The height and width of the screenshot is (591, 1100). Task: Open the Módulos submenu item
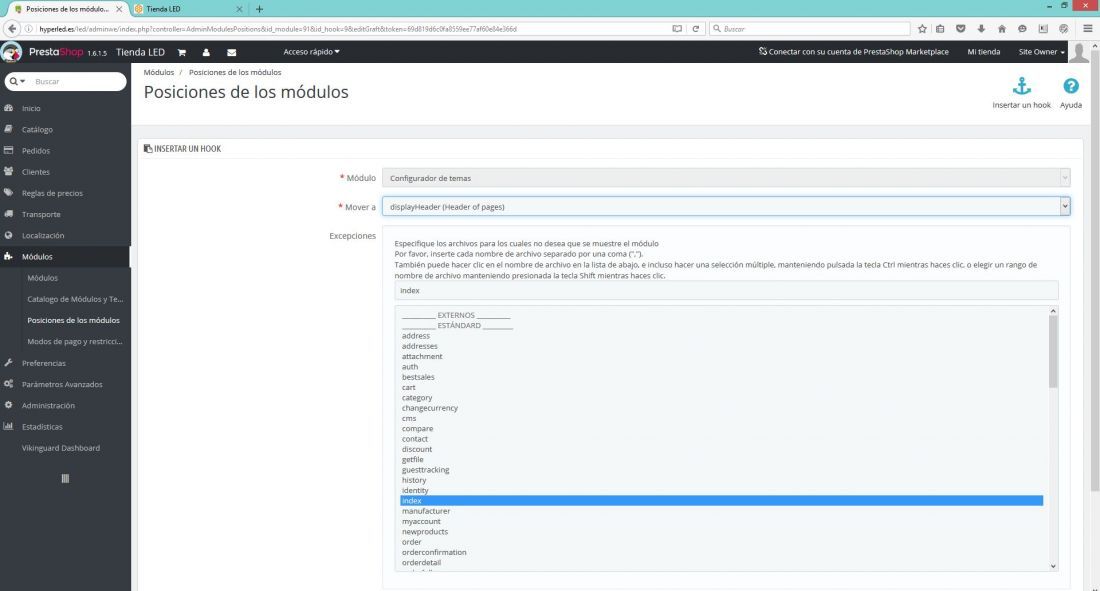click(x=42, y=278)
